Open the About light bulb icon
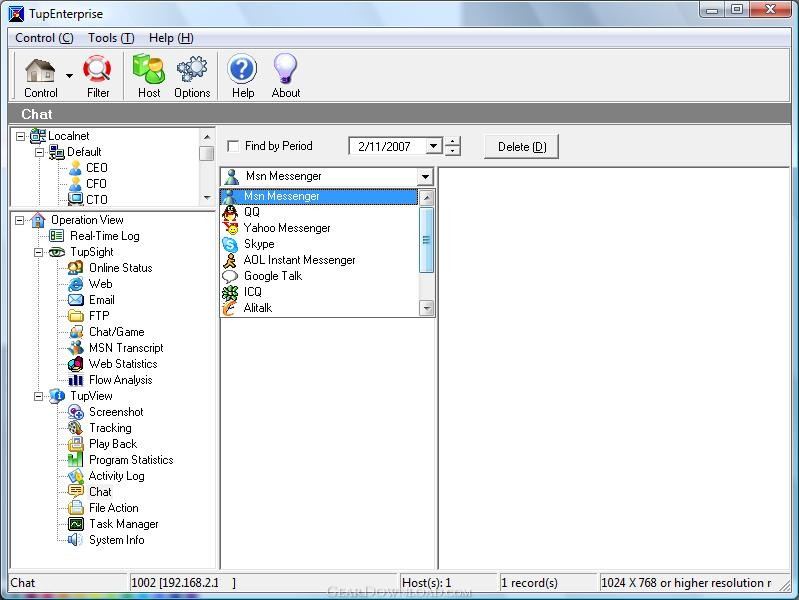This screenshot has height=600, width=799. [286, 76]
